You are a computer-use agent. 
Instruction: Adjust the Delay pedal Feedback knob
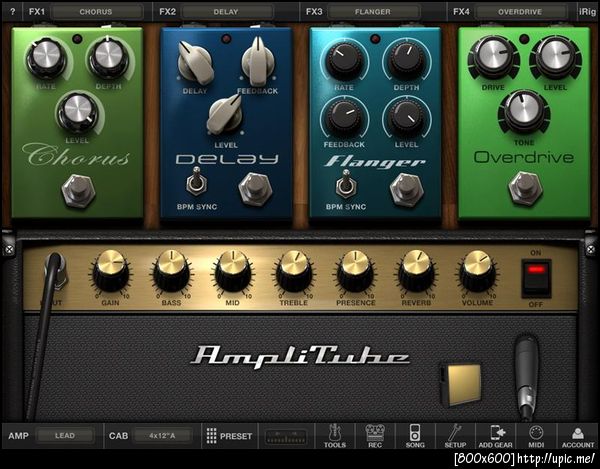tap(258, 61)
